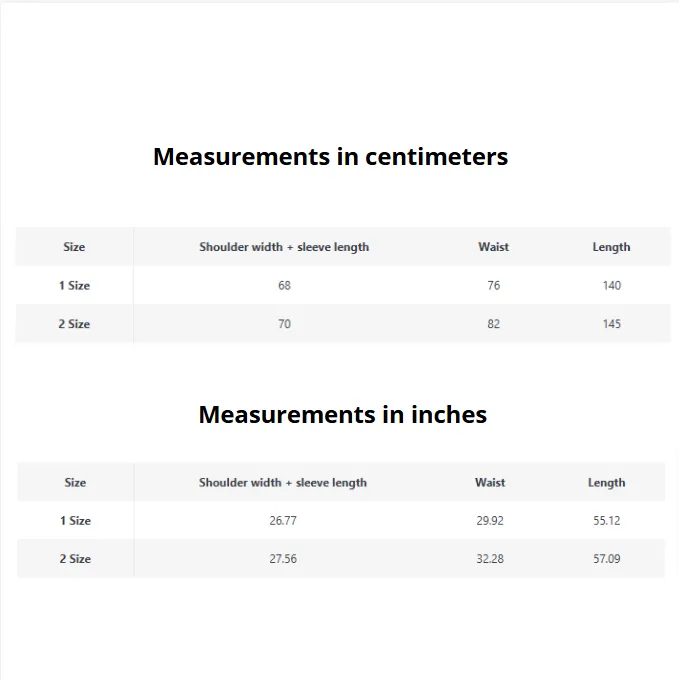Select the '2 Size' row label in centimeters
This screenshot has height=680, width=679.
click(x=74, y=324)
